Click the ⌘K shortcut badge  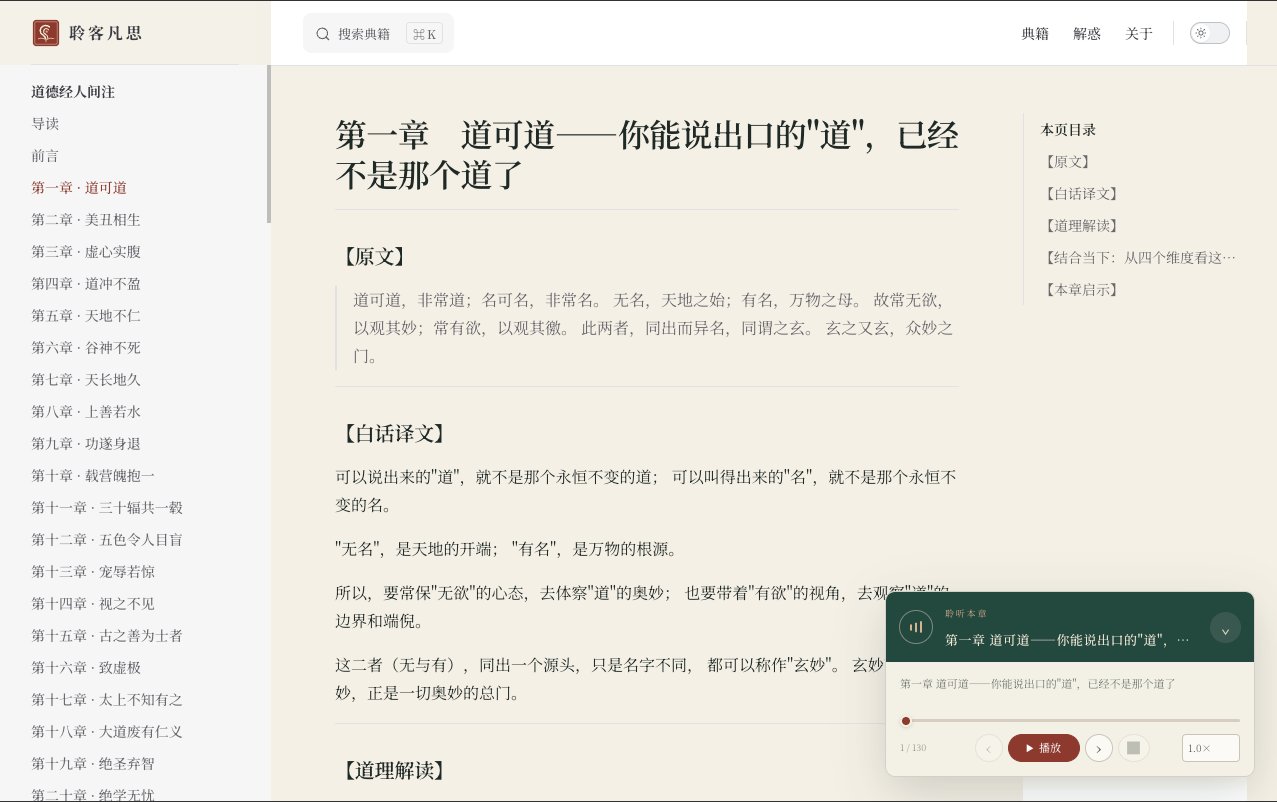click(424, 34)
